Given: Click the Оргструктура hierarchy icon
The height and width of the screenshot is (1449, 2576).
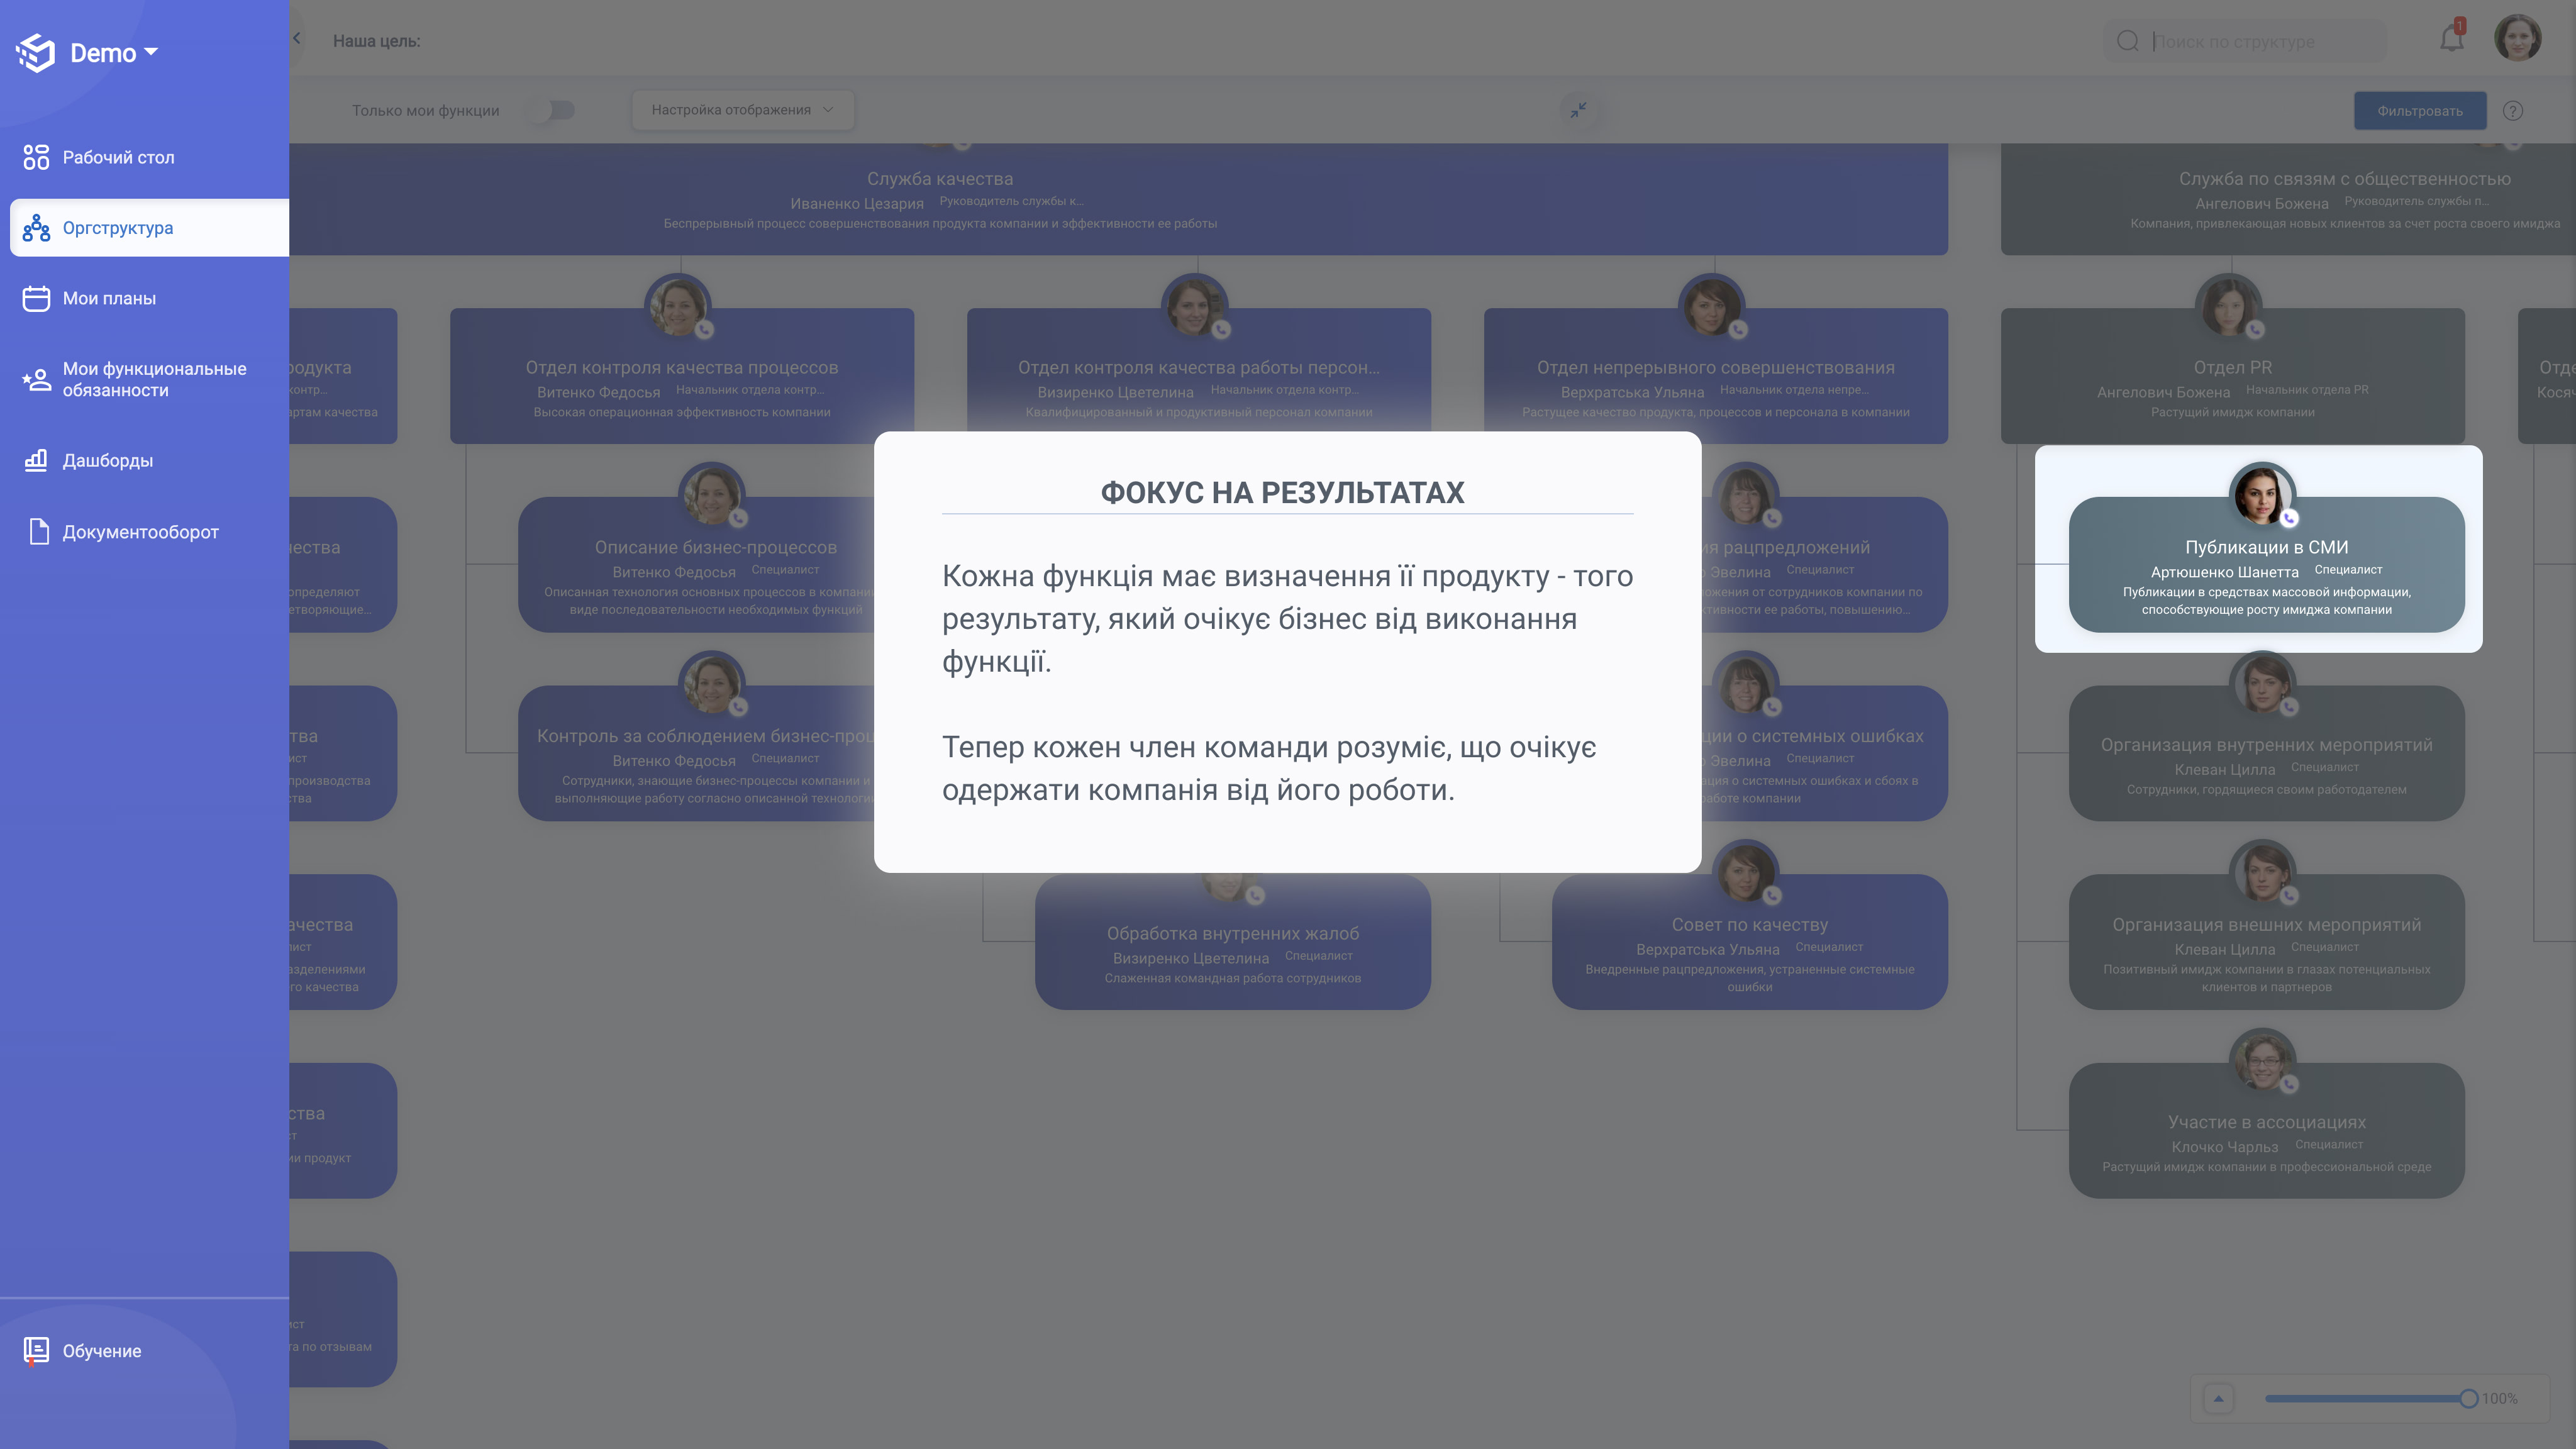Looking at the screenshot, I should [36, 228].
